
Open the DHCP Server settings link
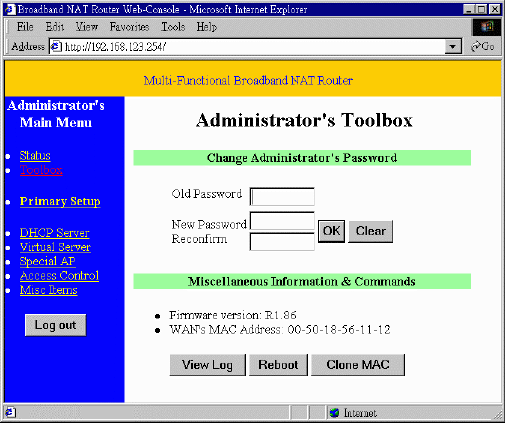(55, 233)
